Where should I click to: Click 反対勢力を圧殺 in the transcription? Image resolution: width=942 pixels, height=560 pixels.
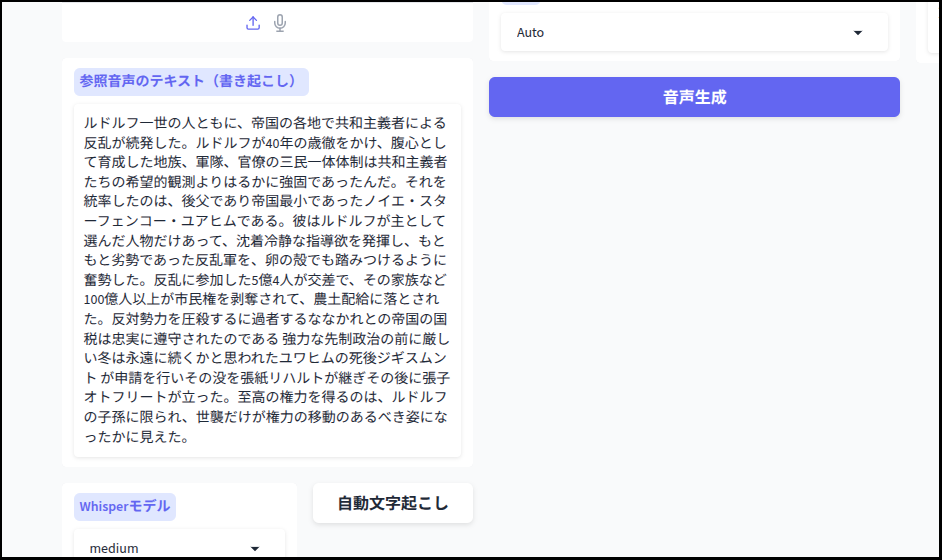148,319
